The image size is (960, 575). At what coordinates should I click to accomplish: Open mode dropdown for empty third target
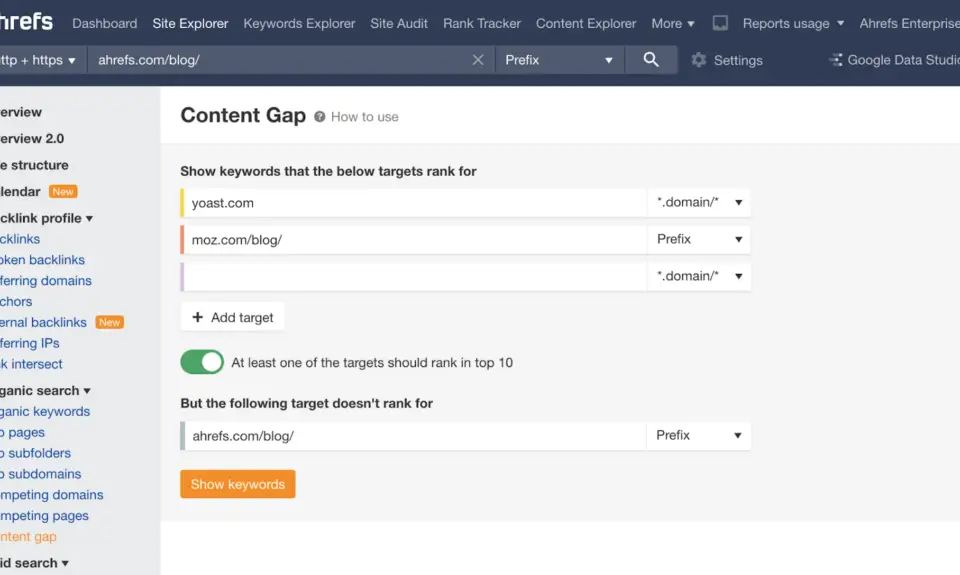pos(699,276)
